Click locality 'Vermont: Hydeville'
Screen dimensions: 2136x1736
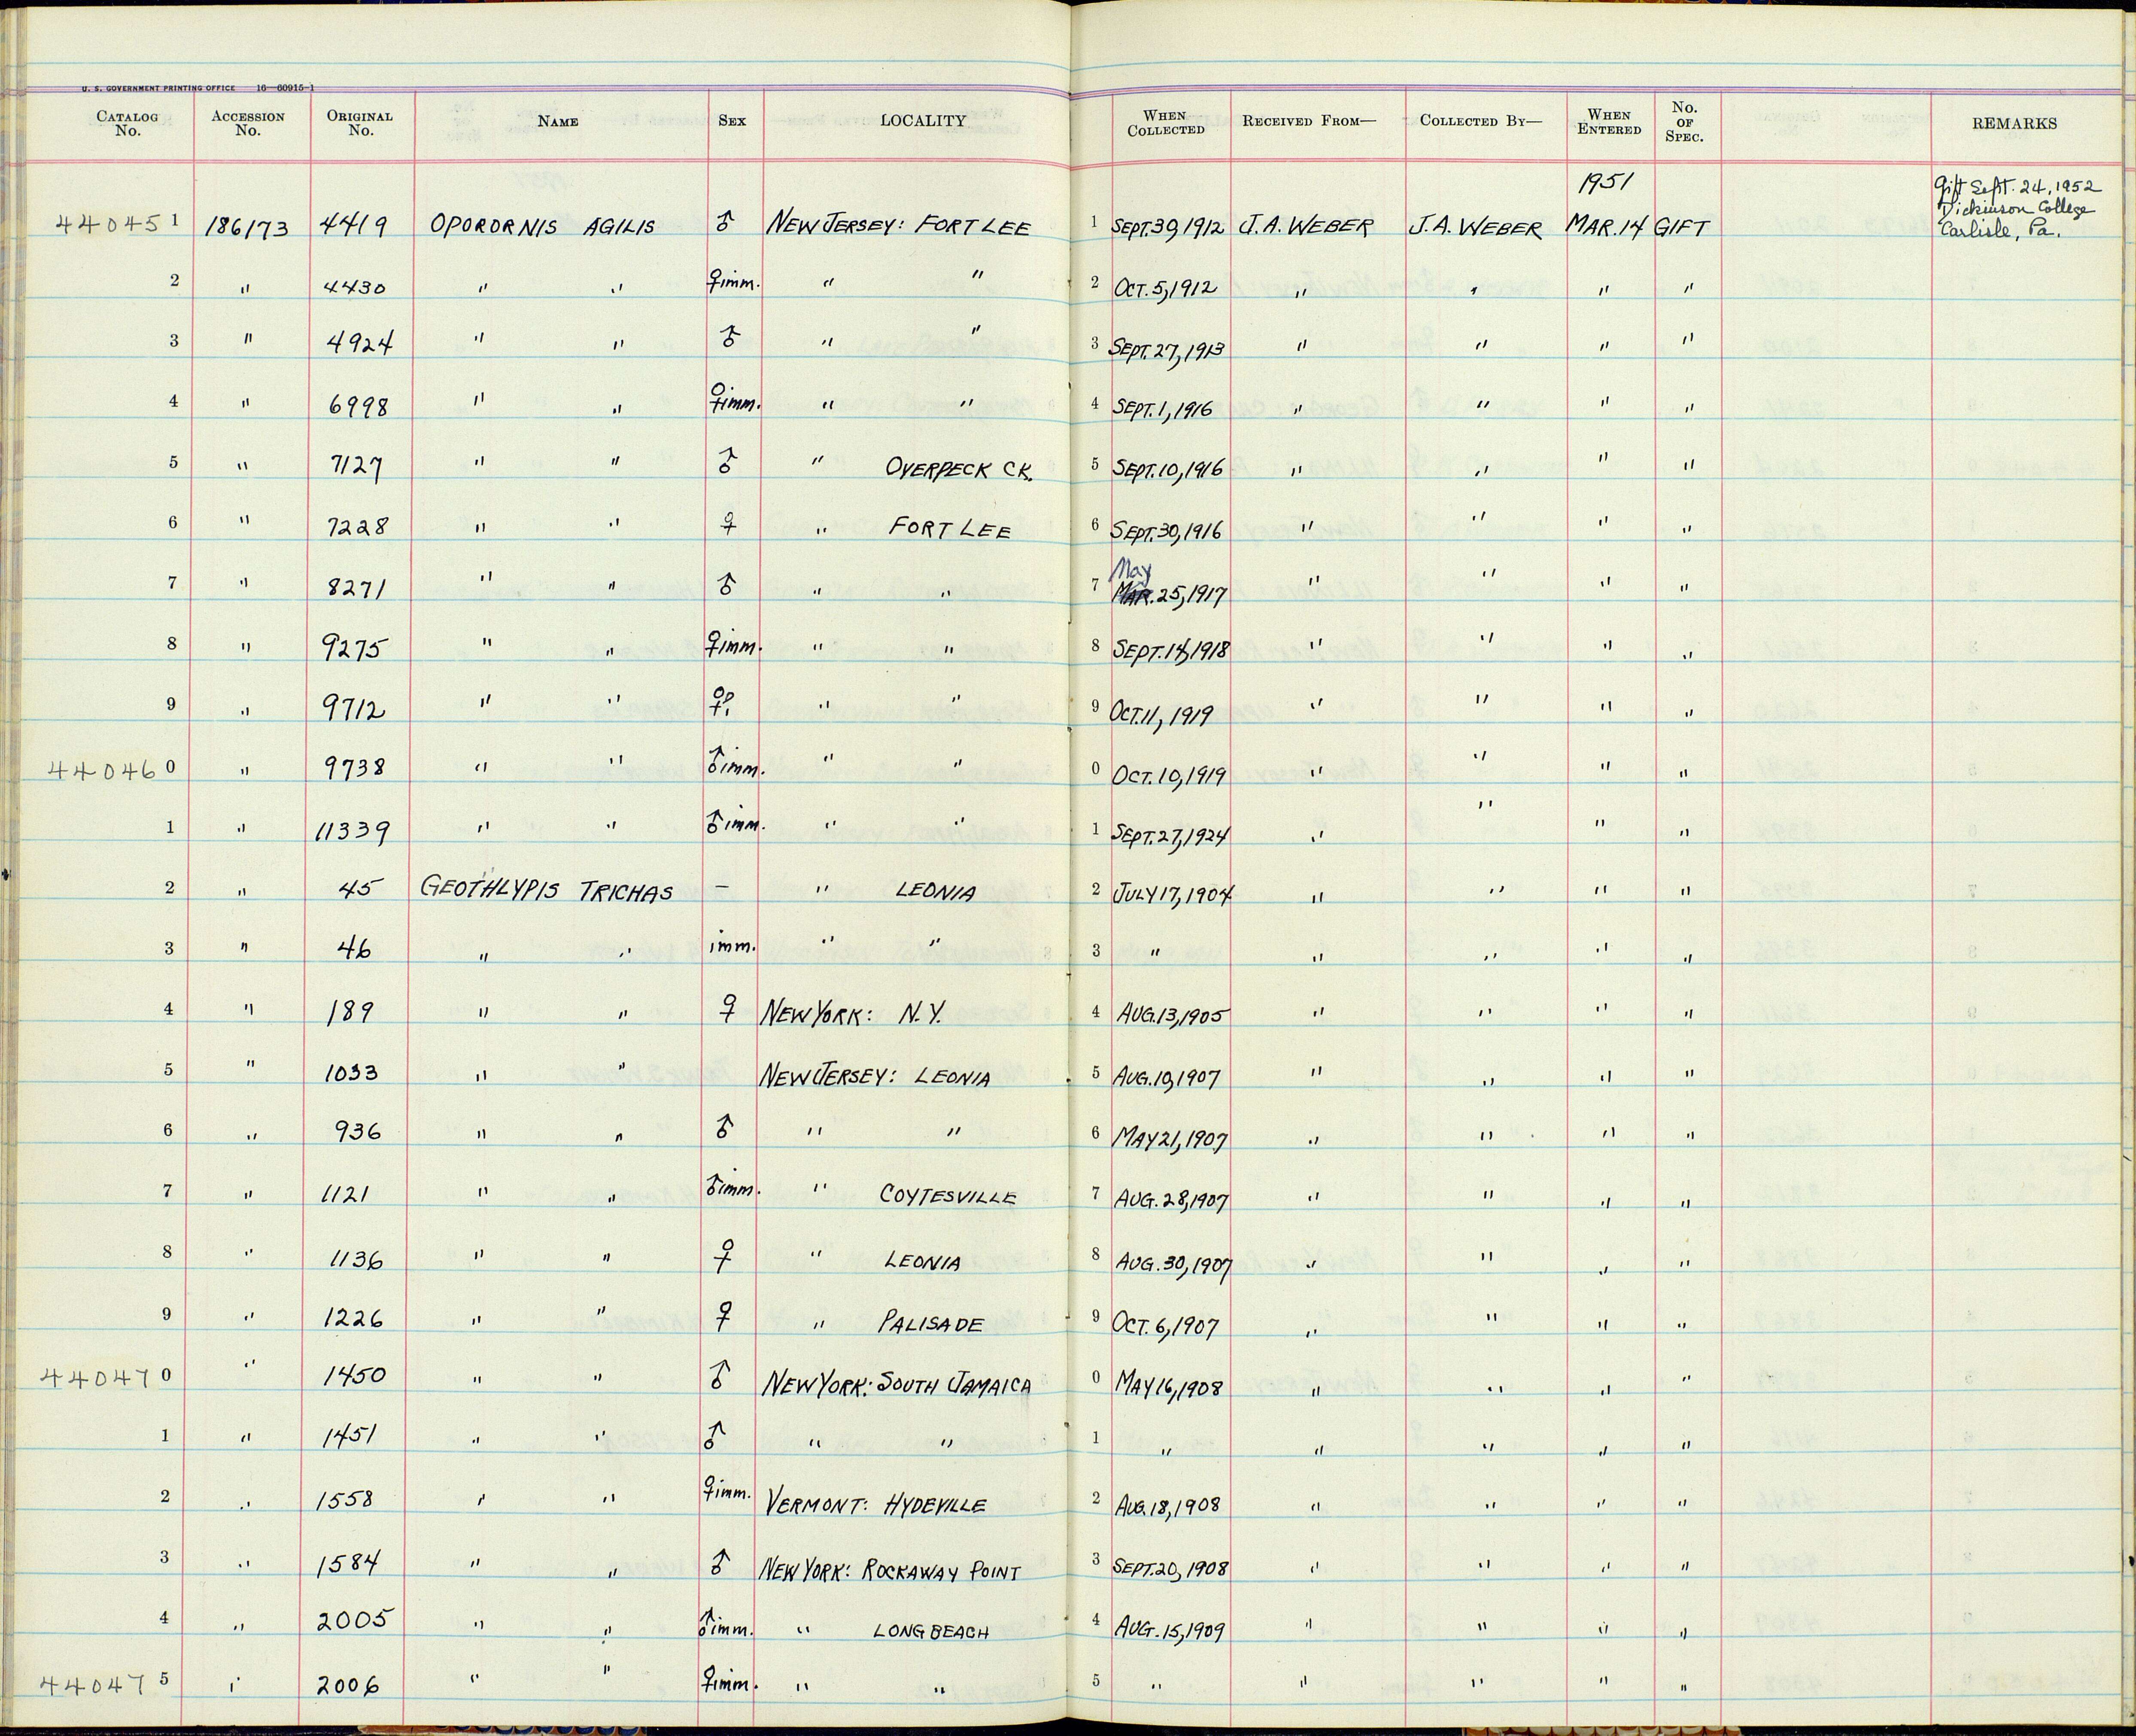[876, 1505]
